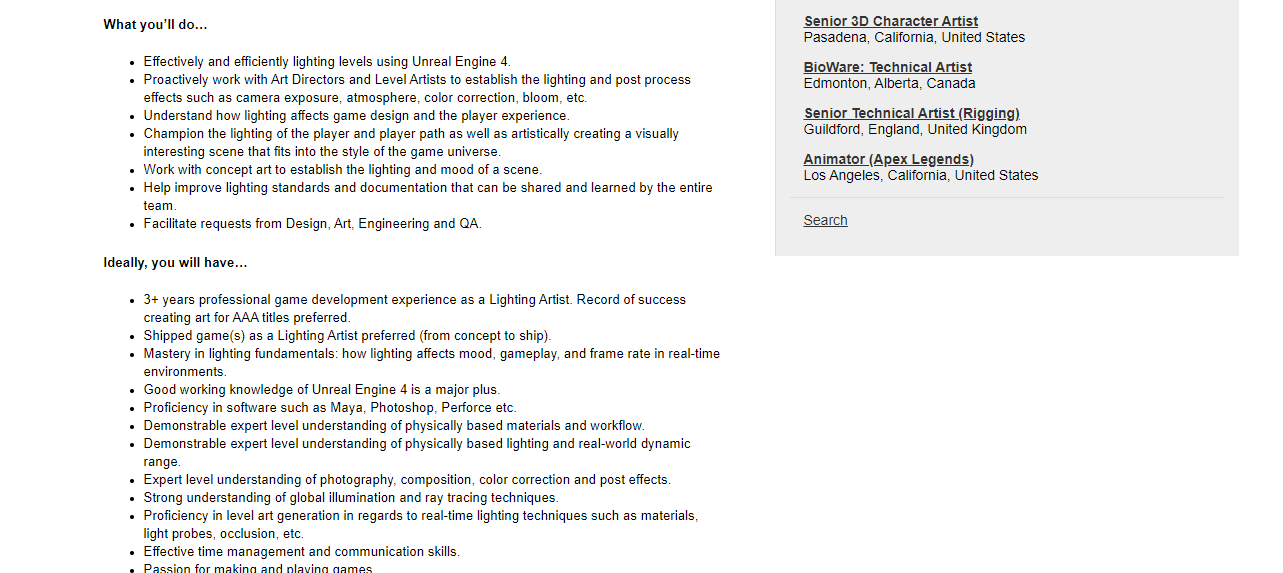Screen dimensions: 1283x573
Task: Click the effective time management bullet
Action: pos(301,551)
